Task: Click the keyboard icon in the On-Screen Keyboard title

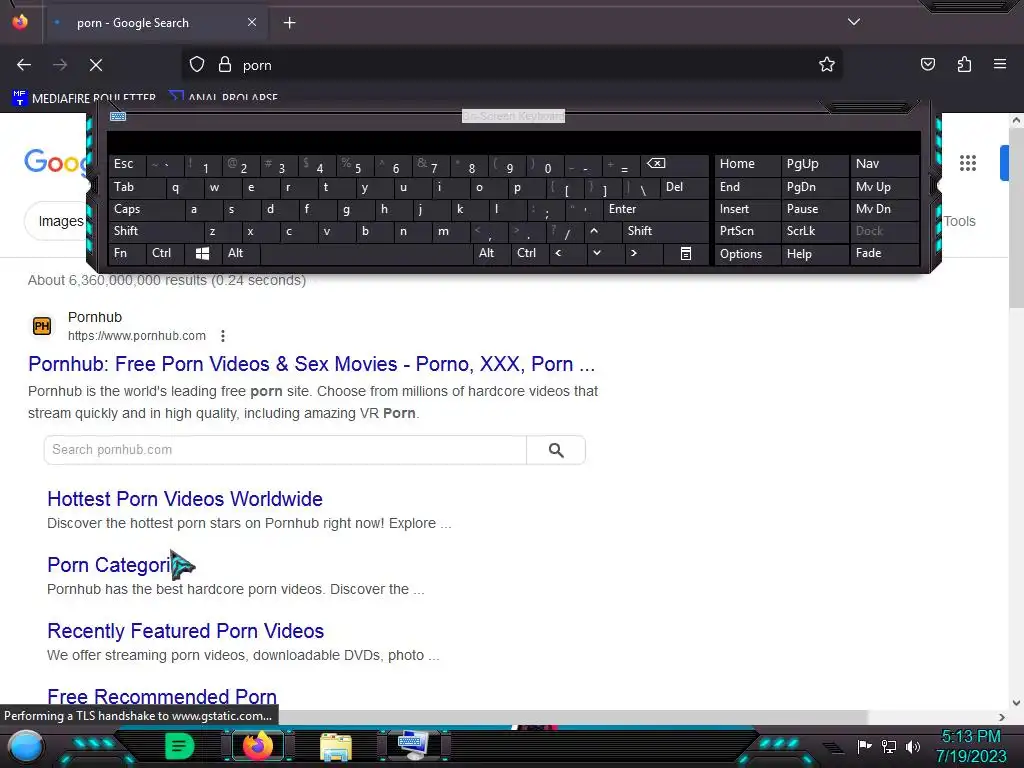Action: pos(118,116)
